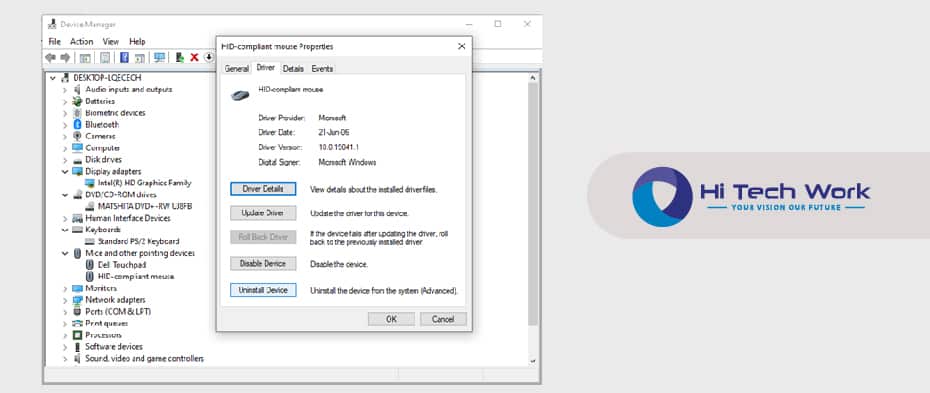Collapse the DVD/CD-ROM drives category
Image resolution: width=930 pixels, height=393 pixels.
coord(65,194)
